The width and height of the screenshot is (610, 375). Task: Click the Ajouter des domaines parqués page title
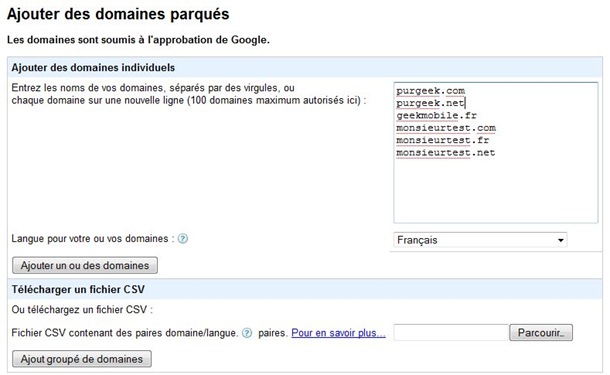[118, 14]
